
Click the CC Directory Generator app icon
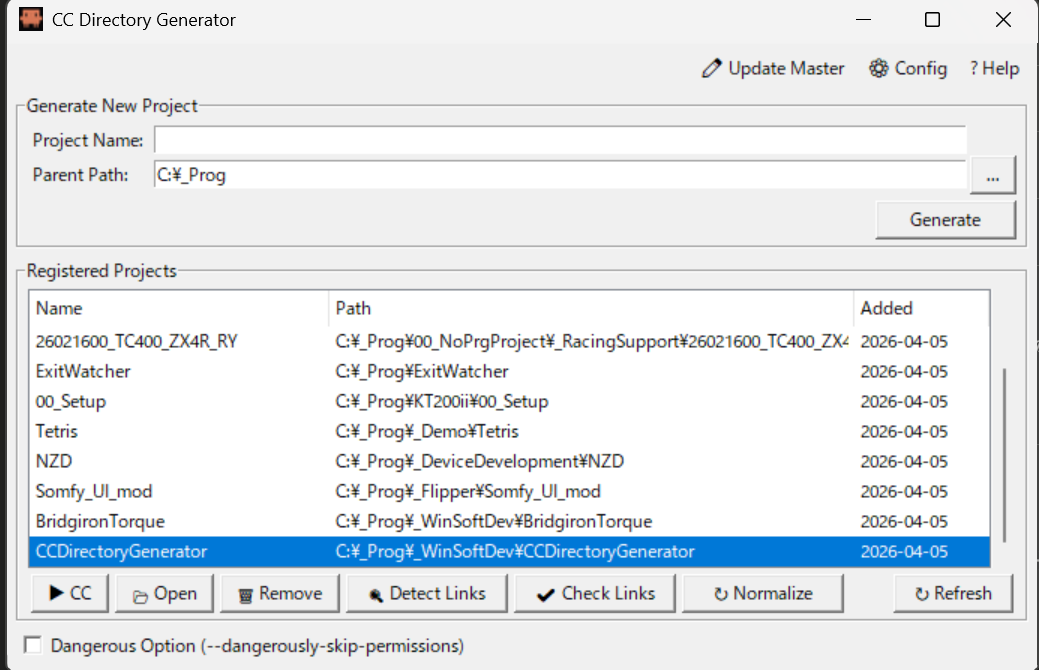30,19
